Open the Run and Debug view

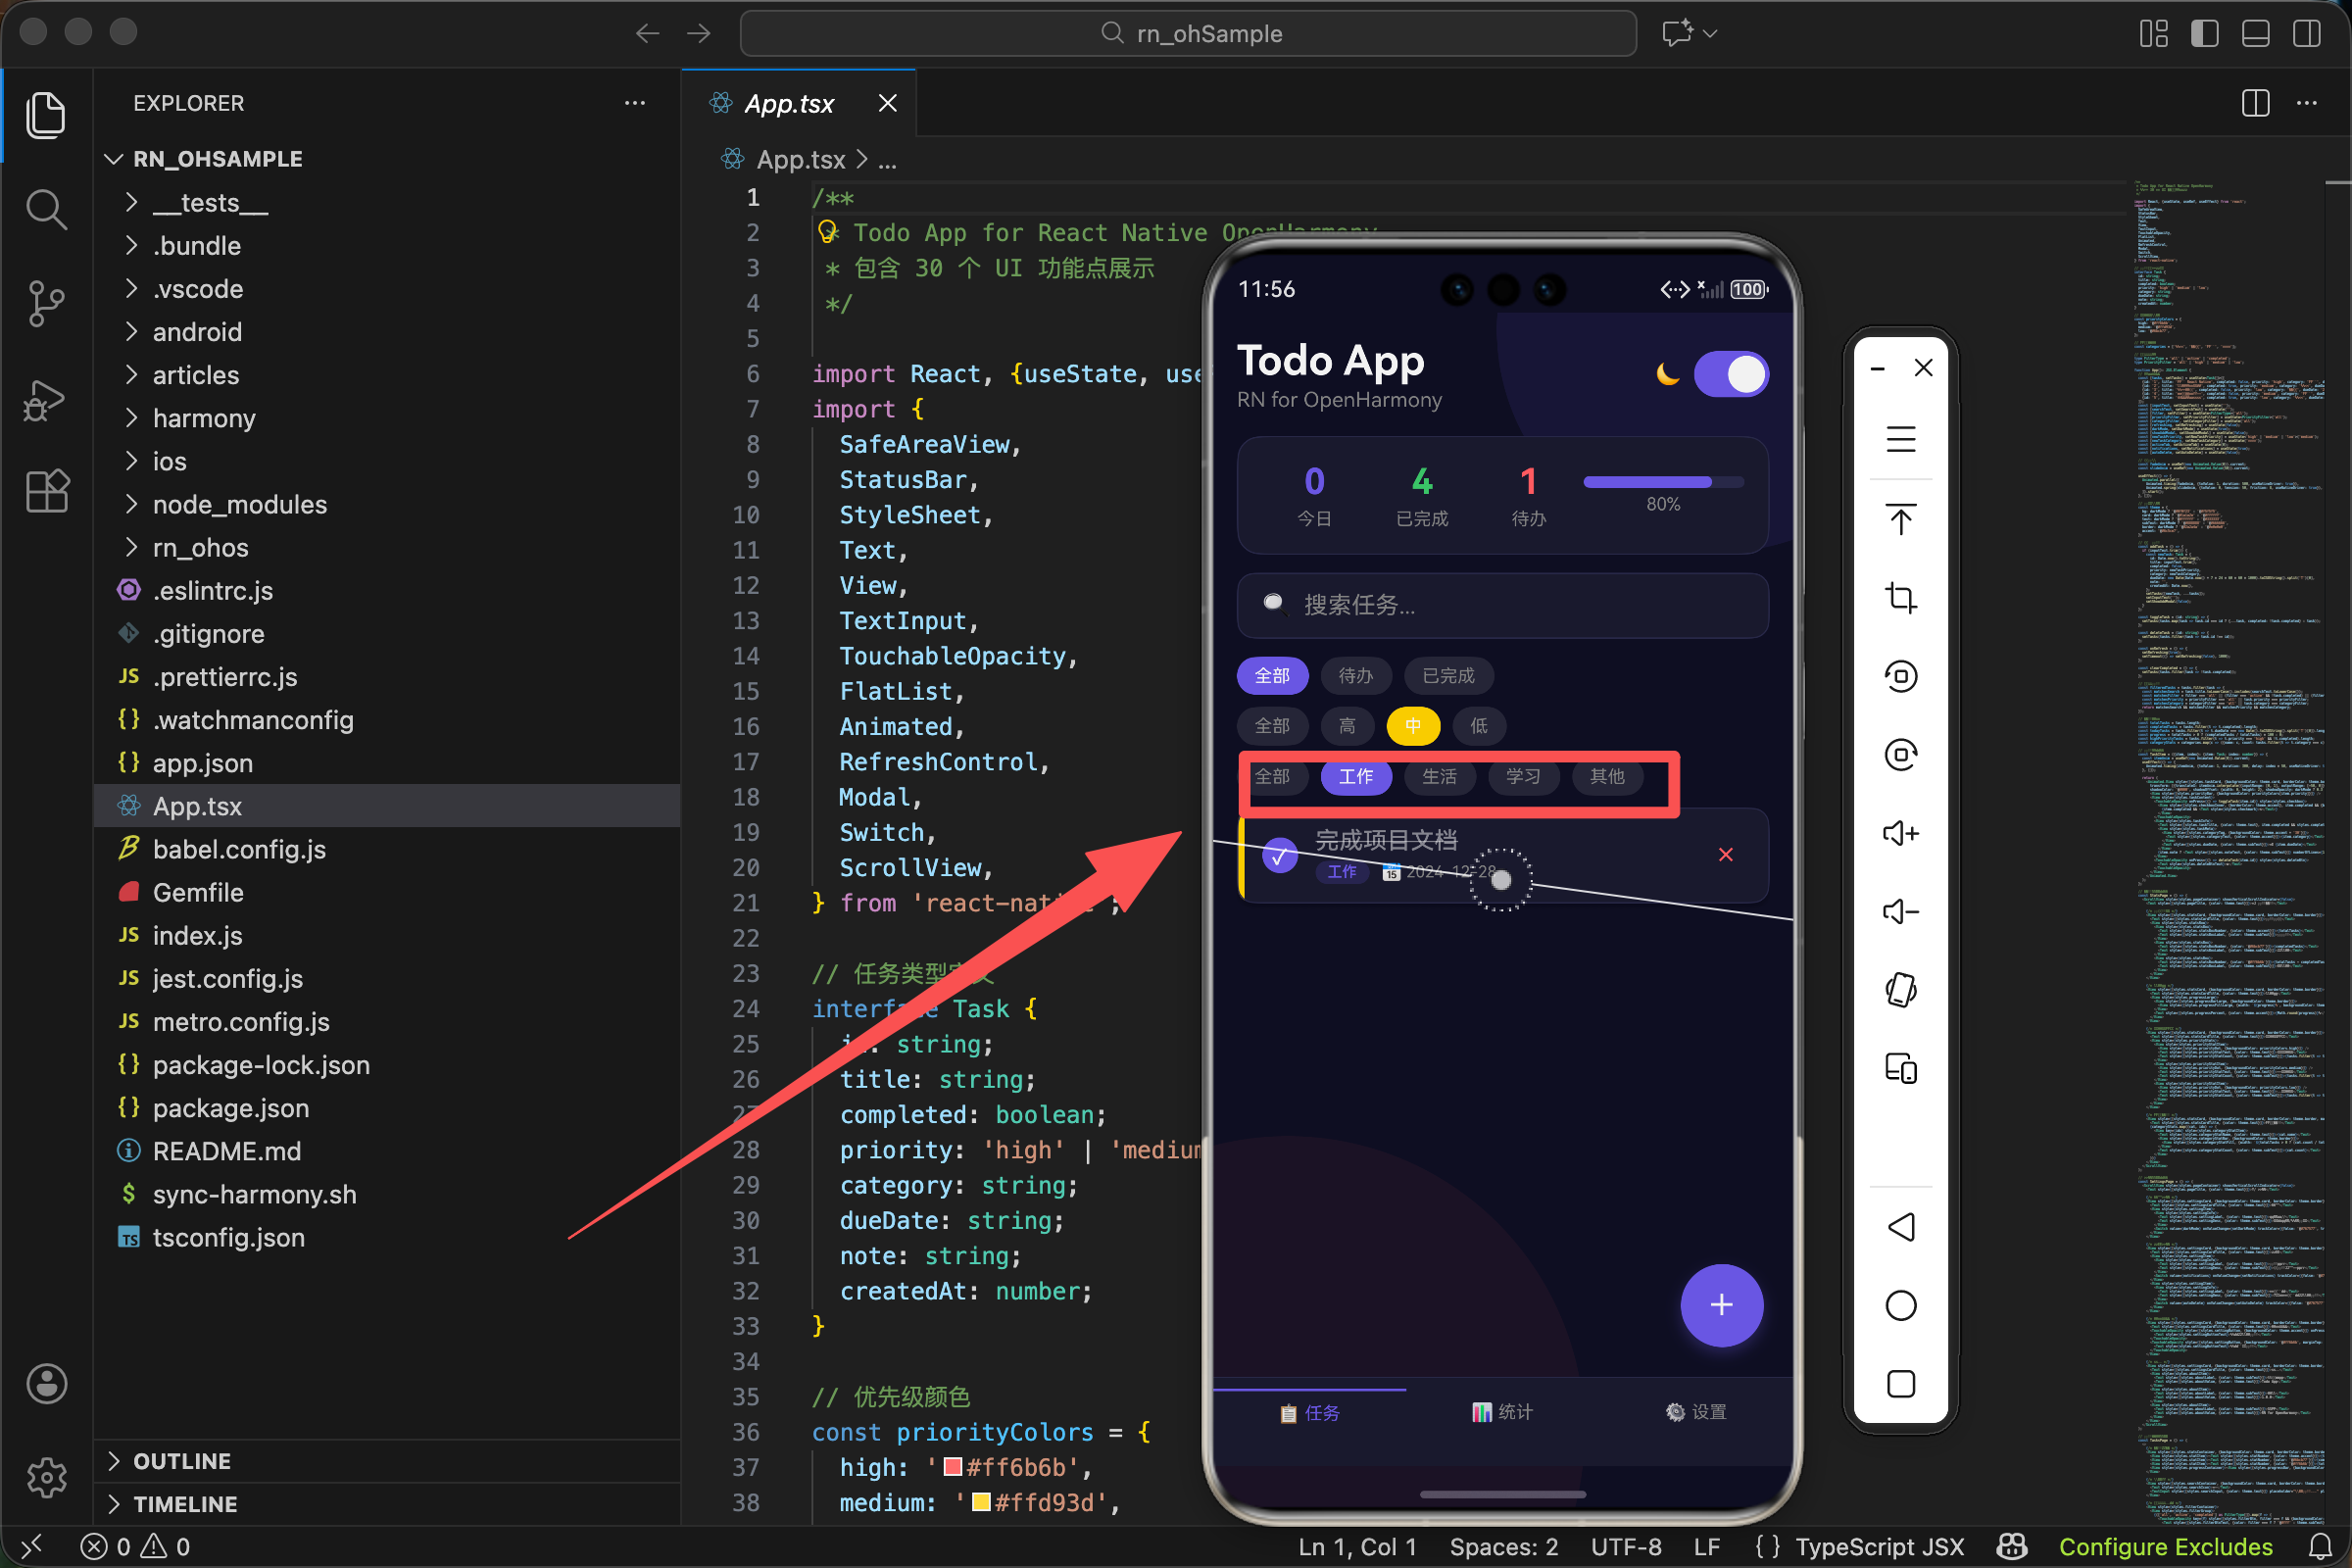[x=46, y=398]
